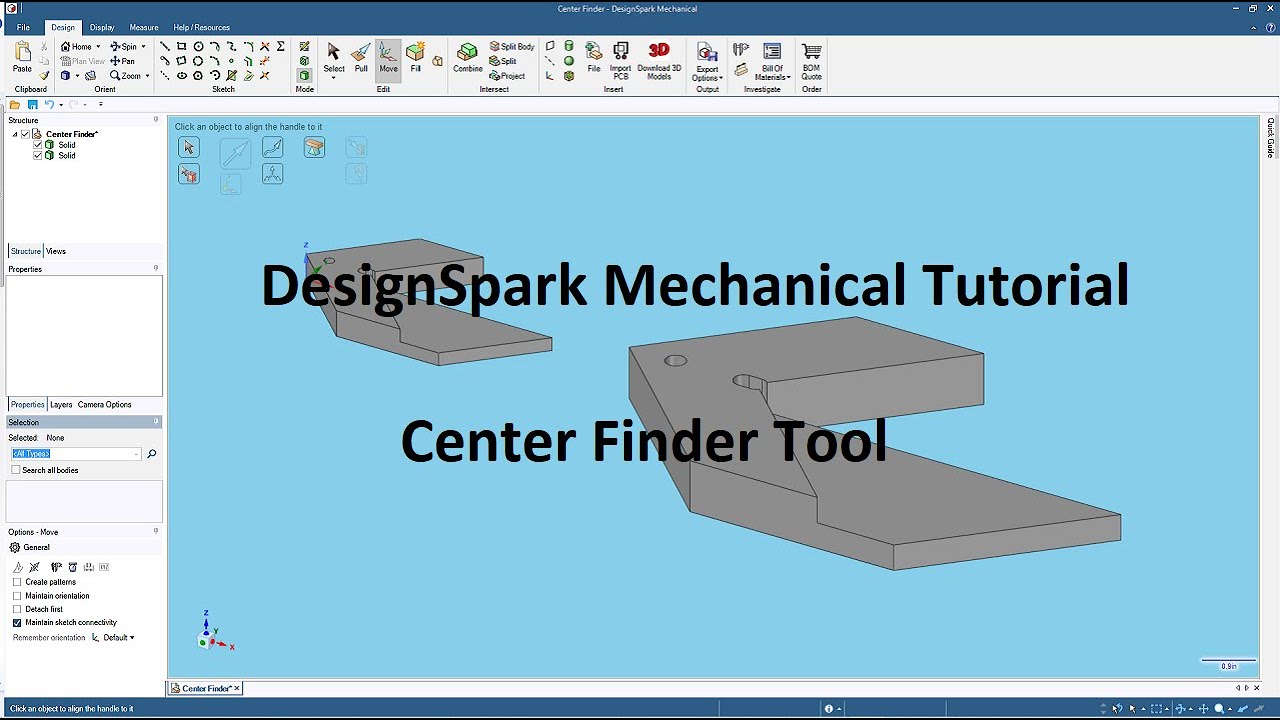Enable Maintain orientation option
This screenshot has width=1280, height=720.
point(17,596)
